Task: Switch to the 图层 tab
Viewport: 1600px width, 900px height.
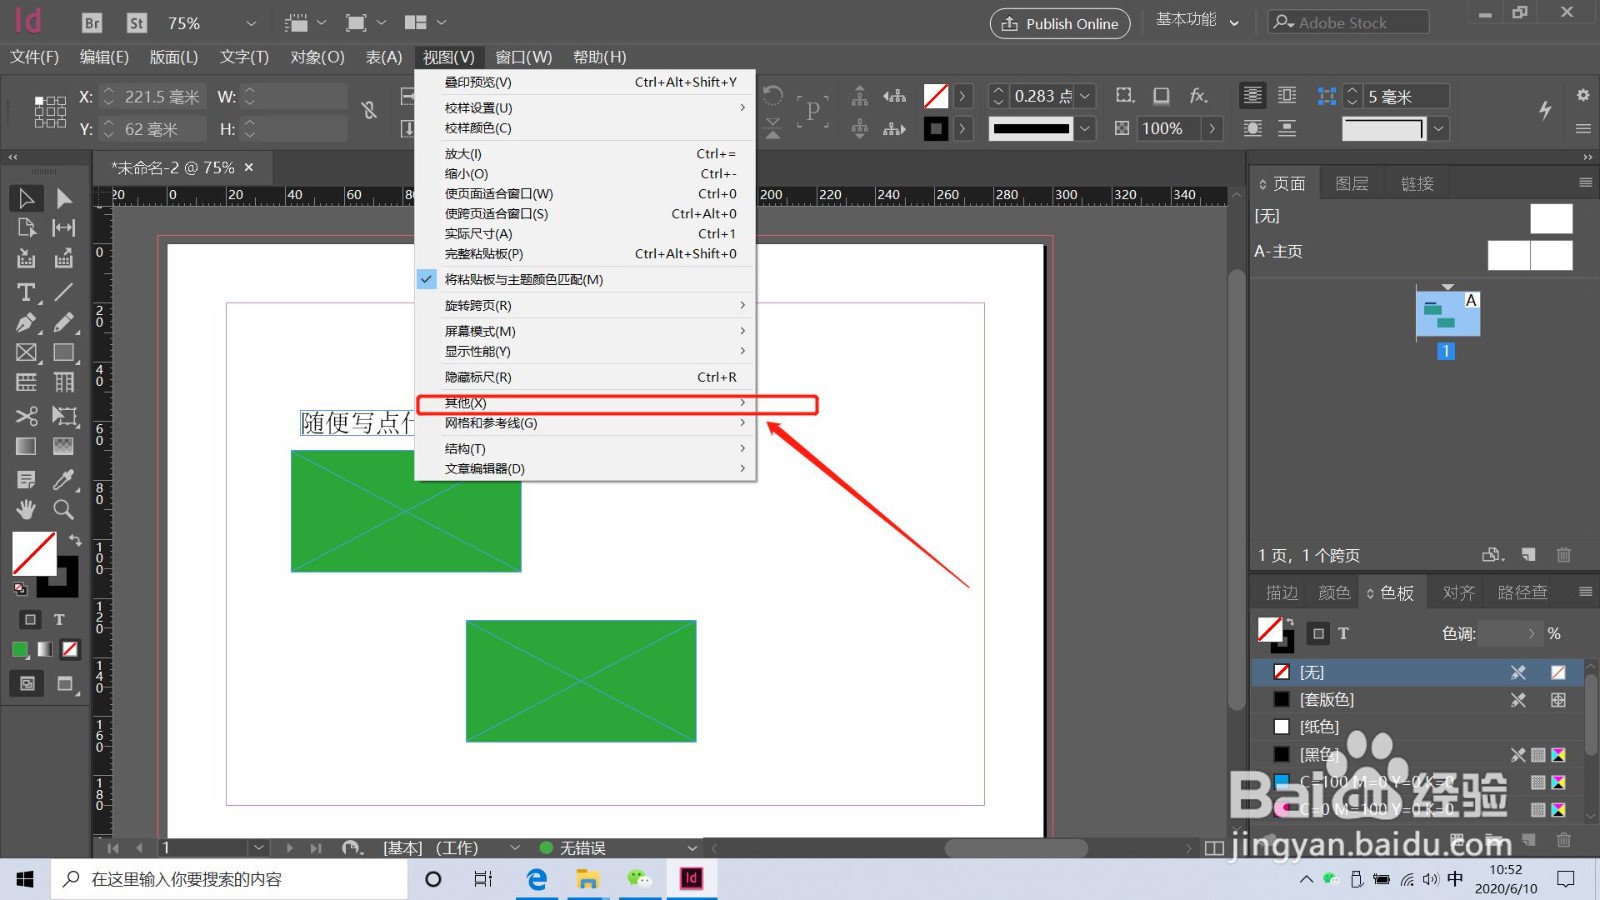Action: [1351, 184]
